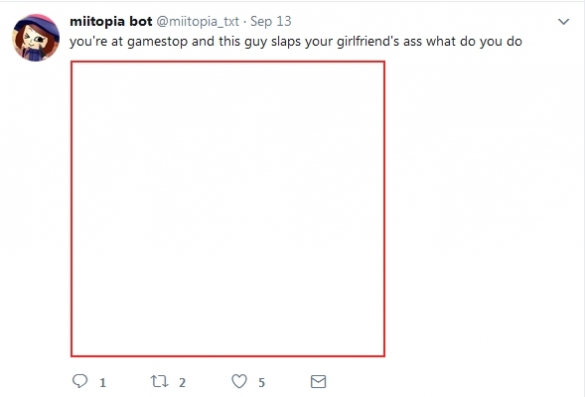Click the retweet count number 2
The image size is (585, 397).
coord(182,382)
